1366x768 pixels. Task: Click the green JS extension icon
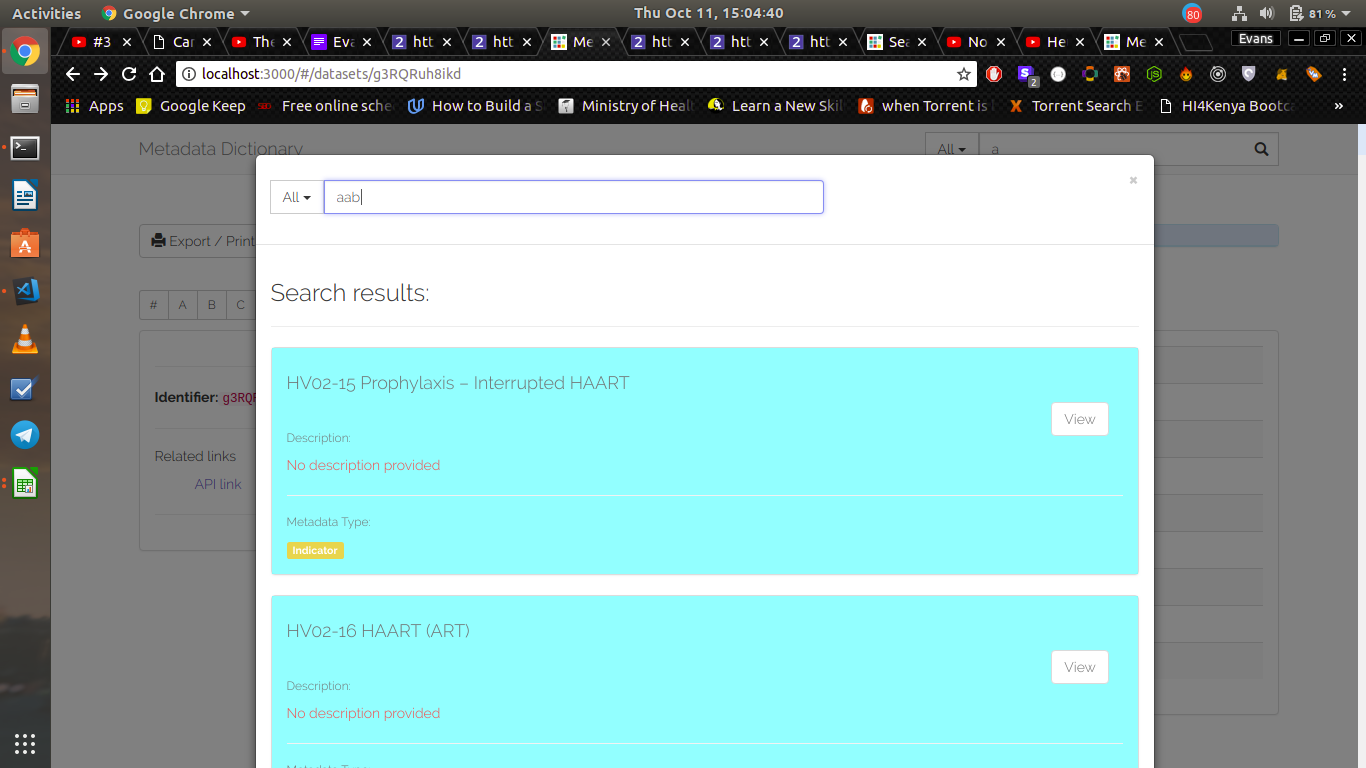pos(1154,74)
